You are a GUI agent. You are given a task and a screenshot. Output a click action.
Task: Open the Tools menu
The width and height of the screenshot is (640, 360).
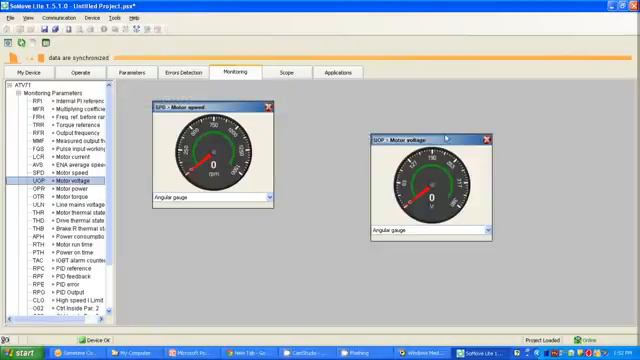[115, 18]
